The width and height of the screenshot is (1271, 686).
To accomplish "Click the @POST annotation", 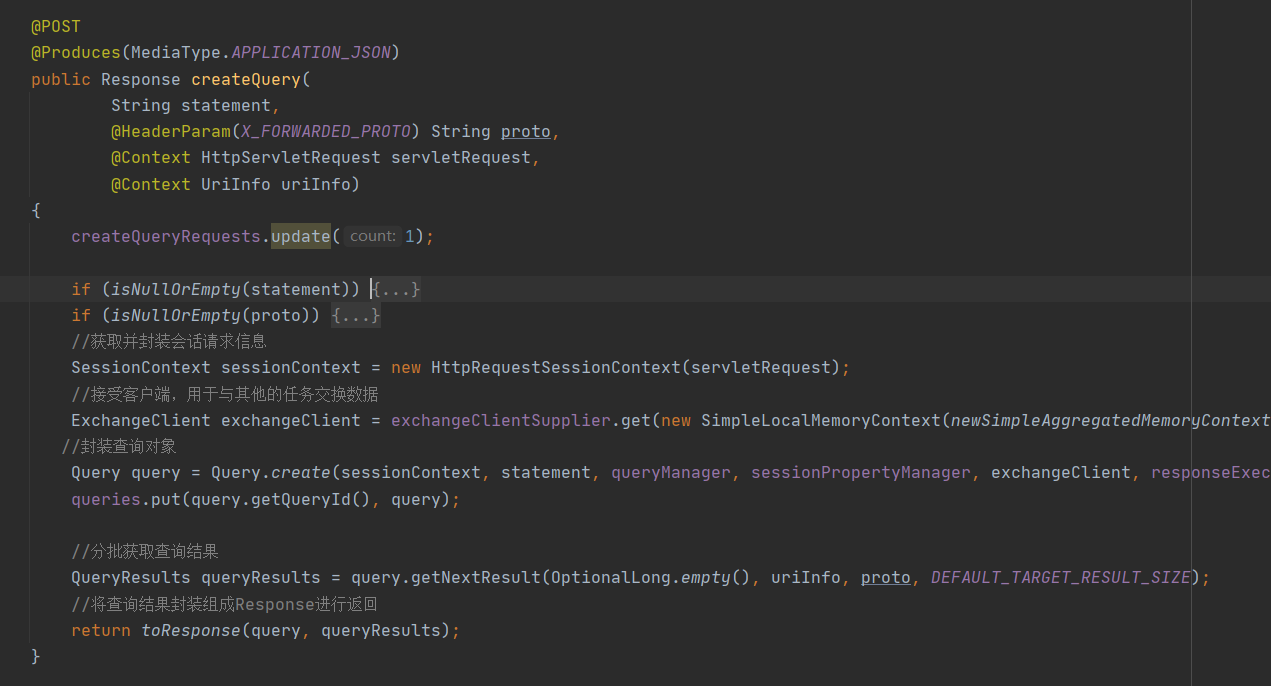I will 56,27.
